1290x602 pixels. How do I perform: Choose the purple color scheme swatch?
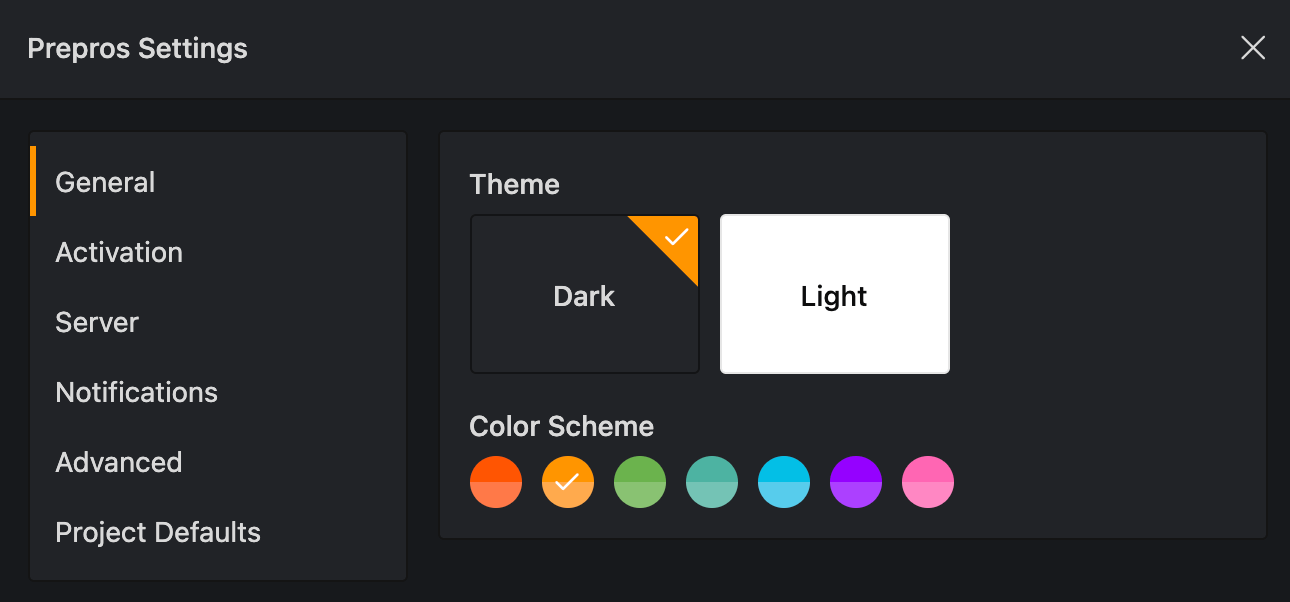point(856,482)
